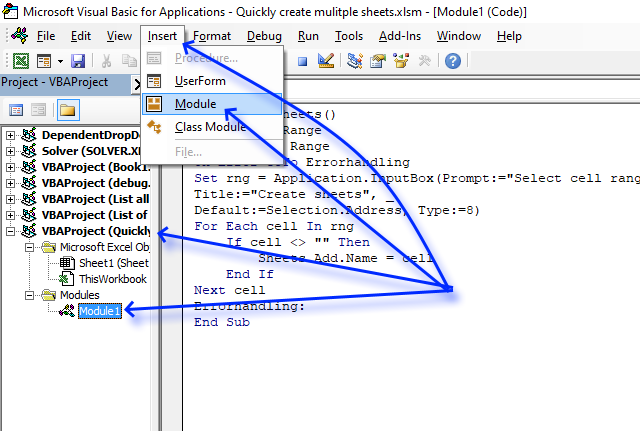Image resolution: width=640 pixels, height=431 pixels.
Task: Click the 'Next cell' code line
Action: tap(229, 290)
